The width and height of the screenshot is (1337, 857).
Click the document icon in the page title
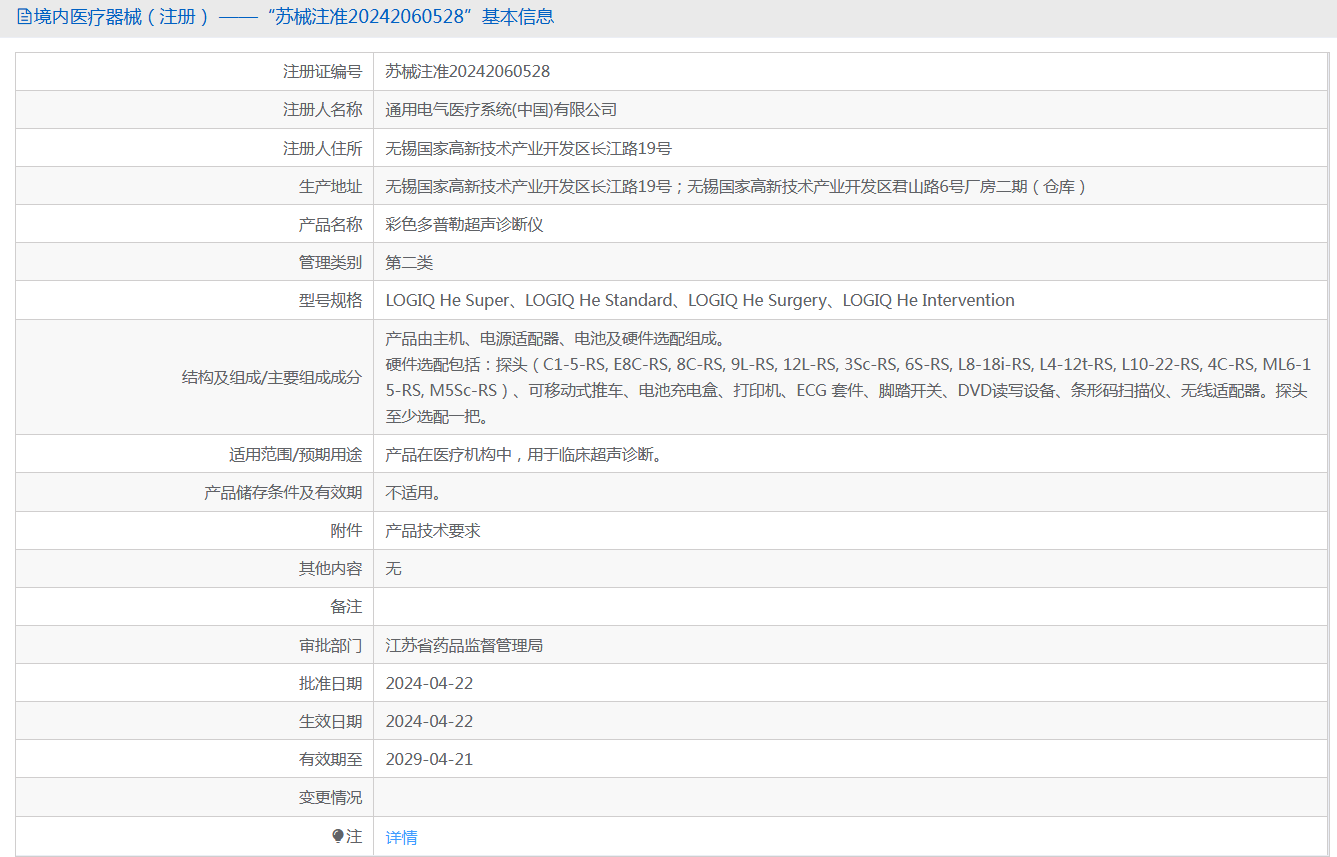pyautogui.click(x=24, y=17)
